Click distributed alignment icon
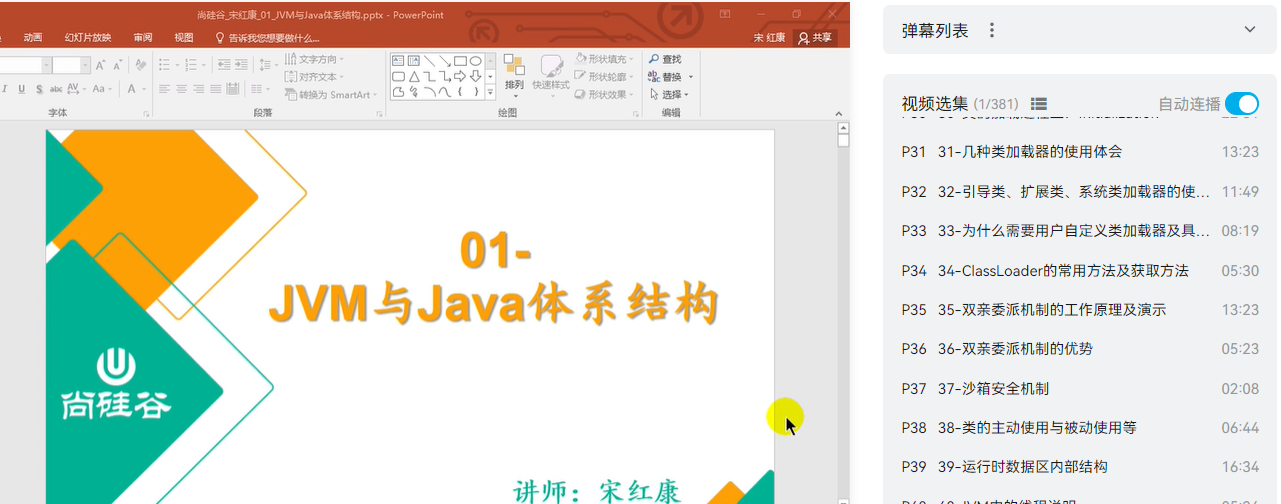The image size is (1281, 504). point(232,89)
